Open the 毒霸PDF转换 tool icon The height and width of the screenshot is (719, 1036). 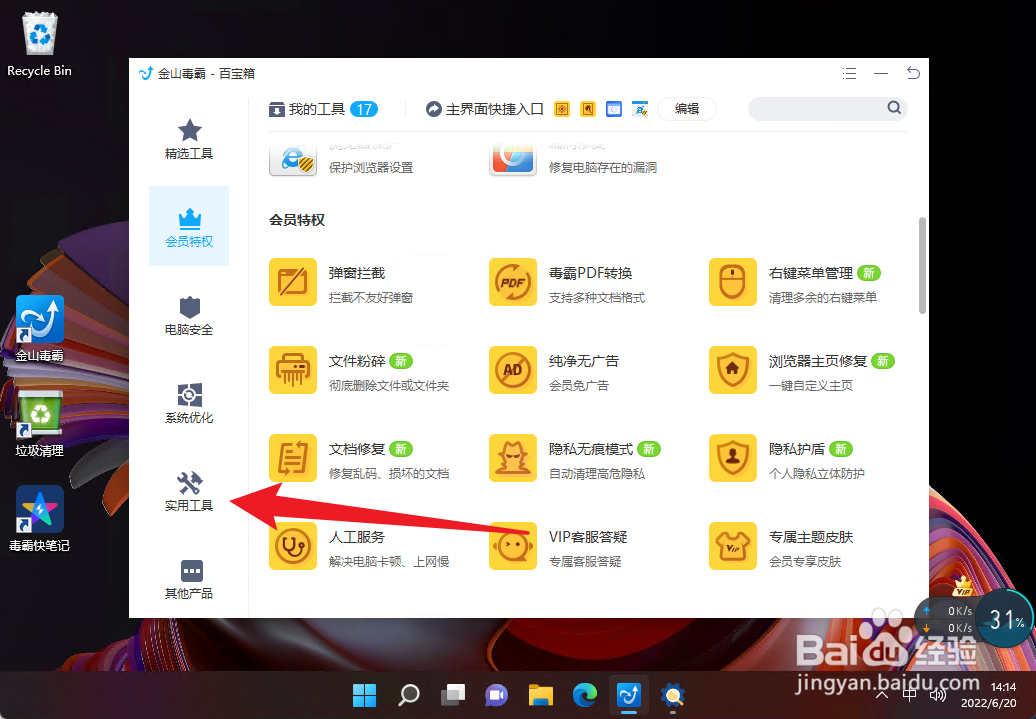point(513,282)
